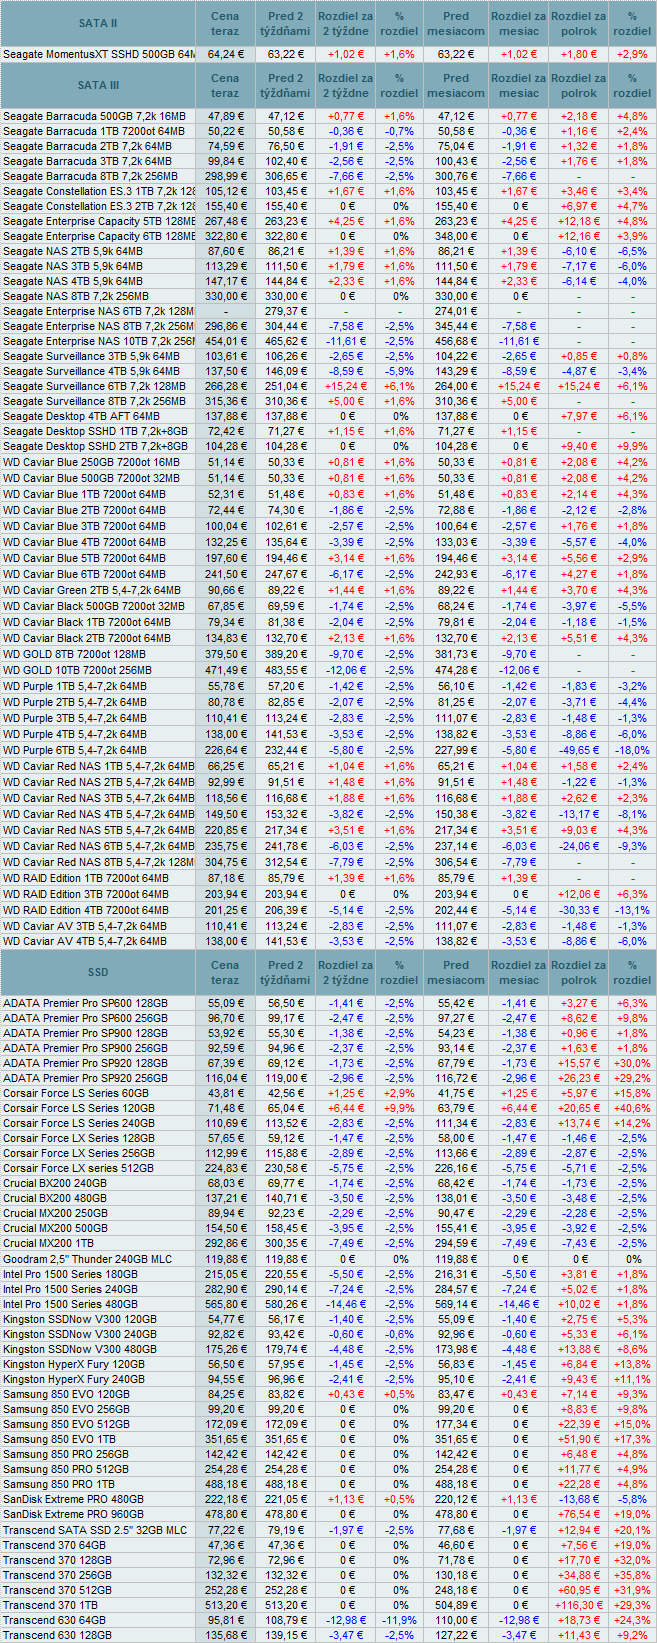The width and height of the screenshot is (657, 1643).
Task: Click 279,37 € two-weeks-ago price for Seagate Enterprise NAS 6TB
Action: click(285, 311)
